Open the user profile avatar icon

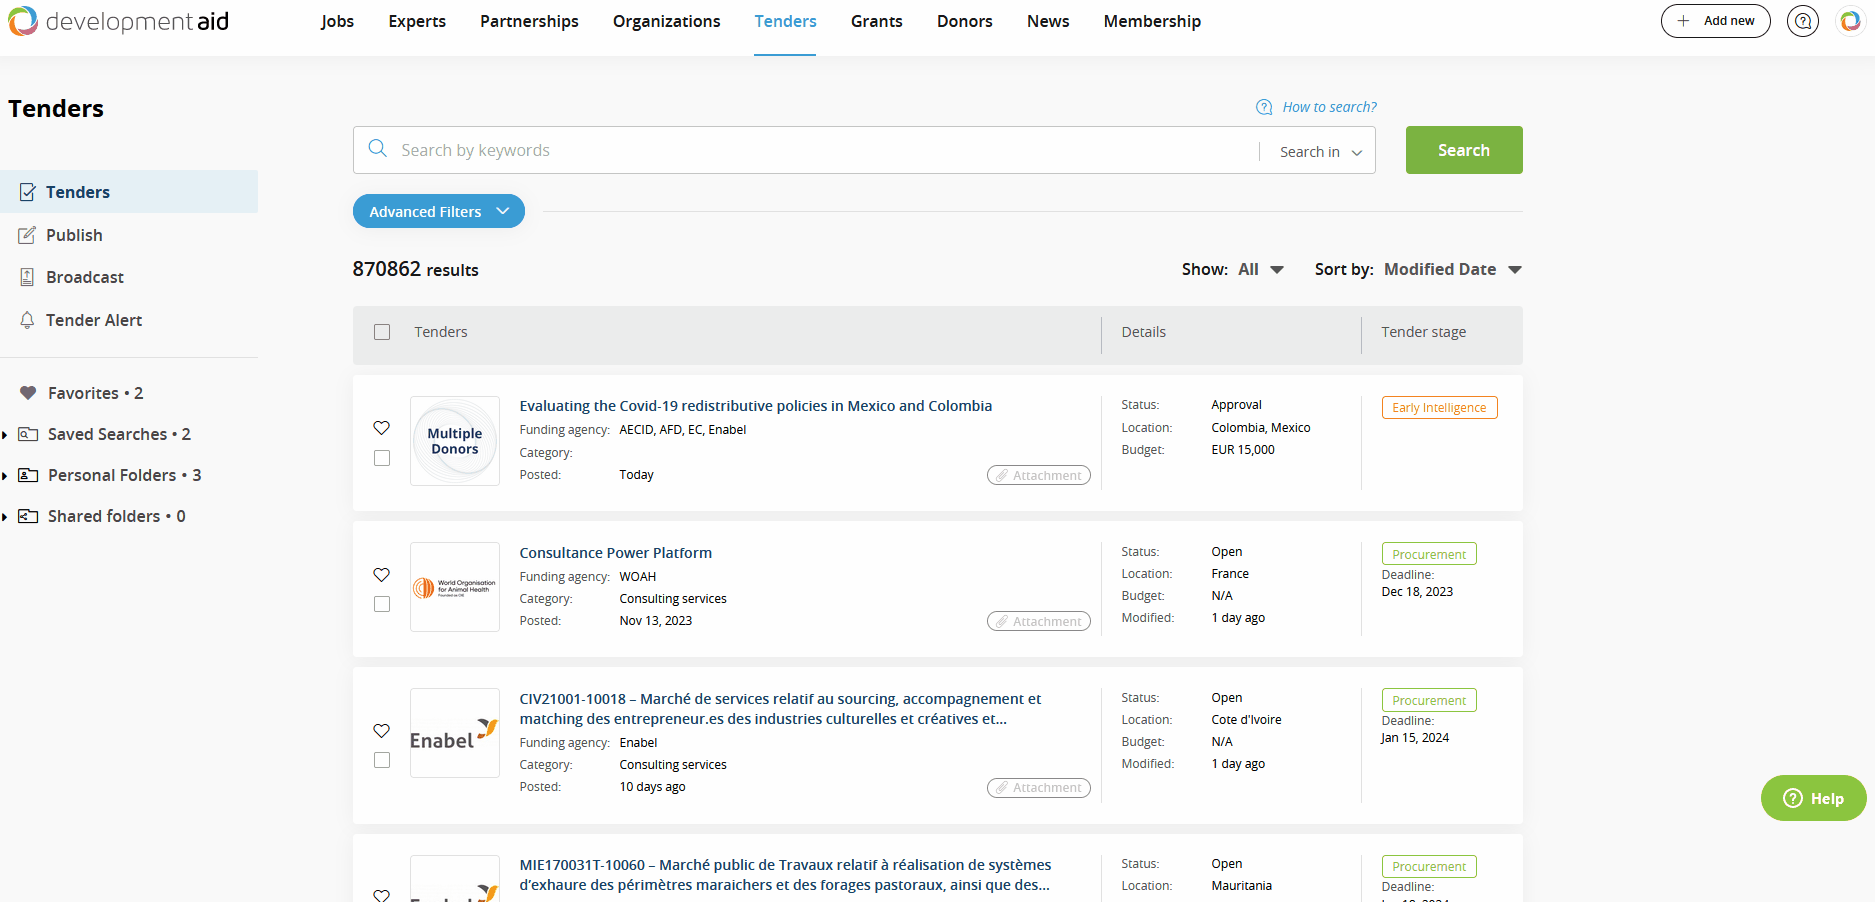click(1850, 21)
